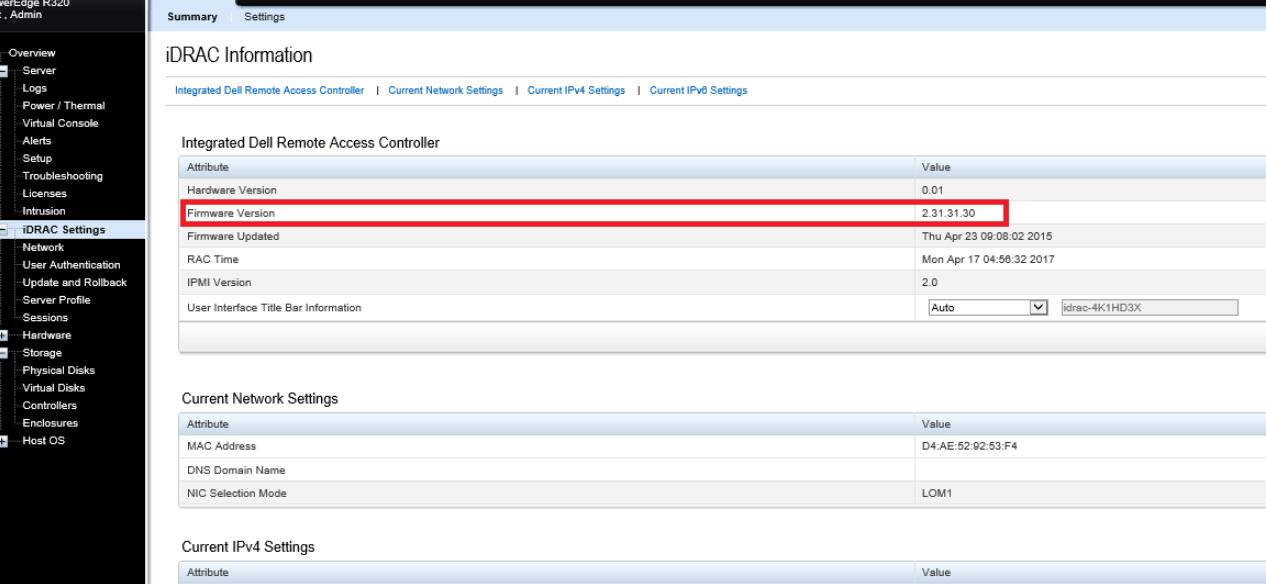Jump to Integrated Dell Remote Access Controller link
This screenshot has width=1266, height=584.
(269, 91)
